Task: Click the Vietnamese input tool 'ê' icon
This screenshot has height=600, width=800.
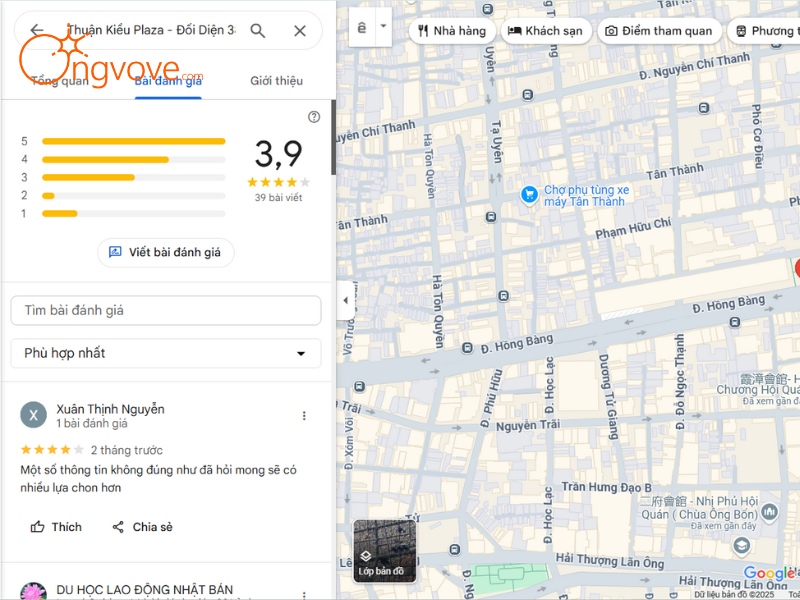Action: [362, 28]
